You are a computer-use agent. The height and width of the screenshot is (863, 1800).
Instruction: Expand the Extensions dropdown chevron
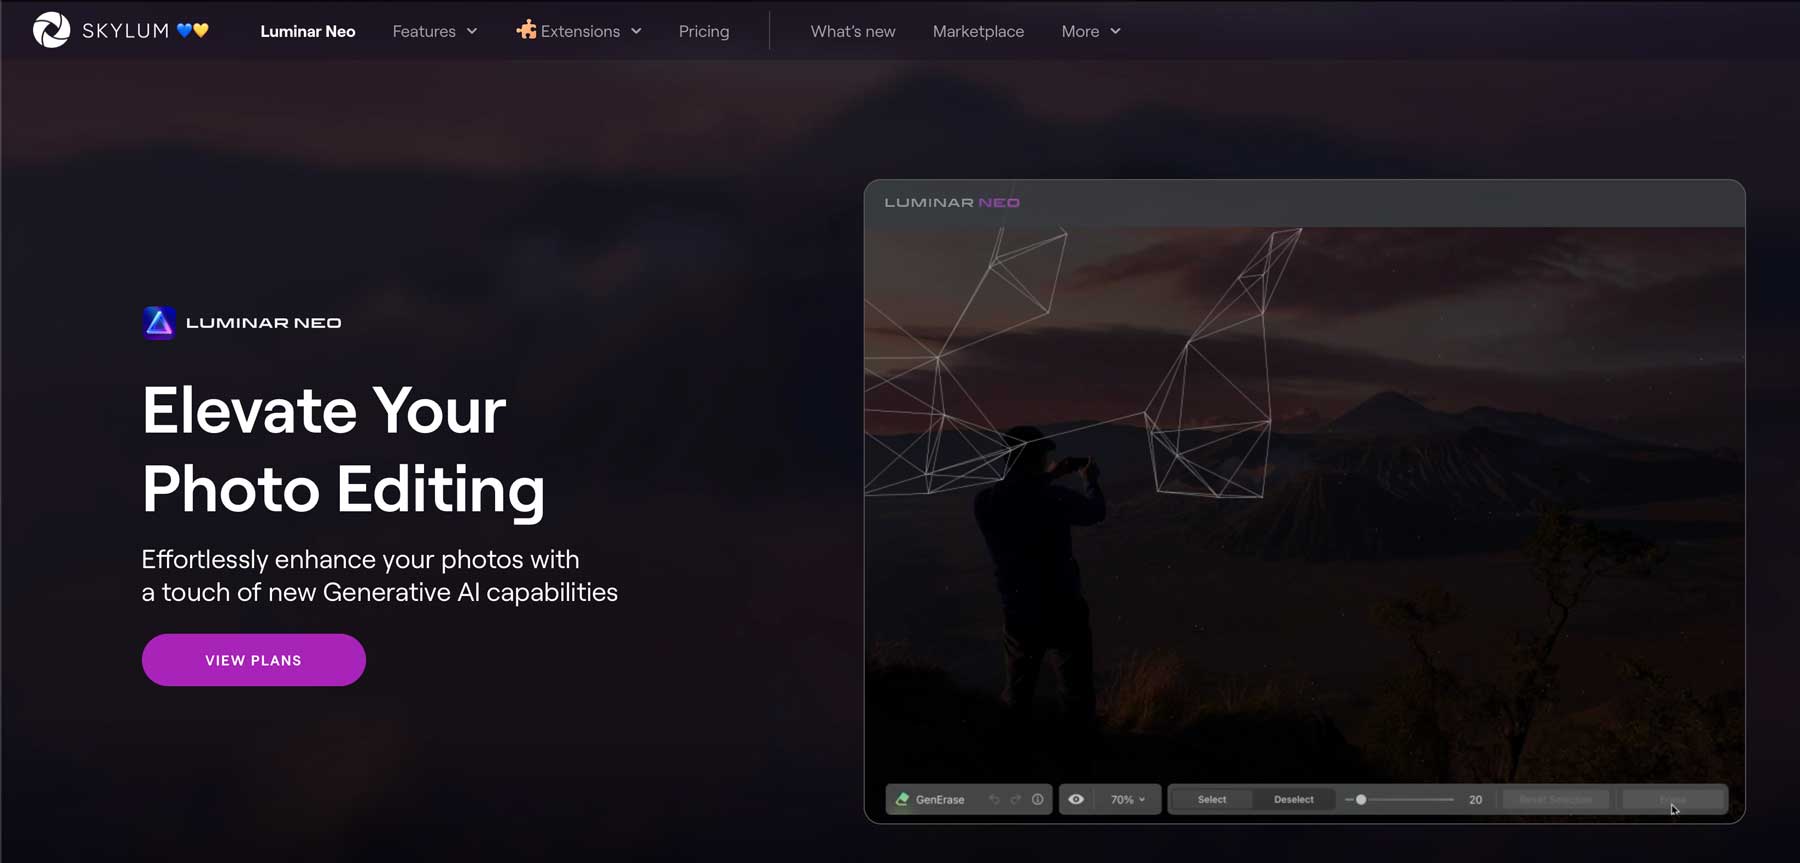[636, 31]
